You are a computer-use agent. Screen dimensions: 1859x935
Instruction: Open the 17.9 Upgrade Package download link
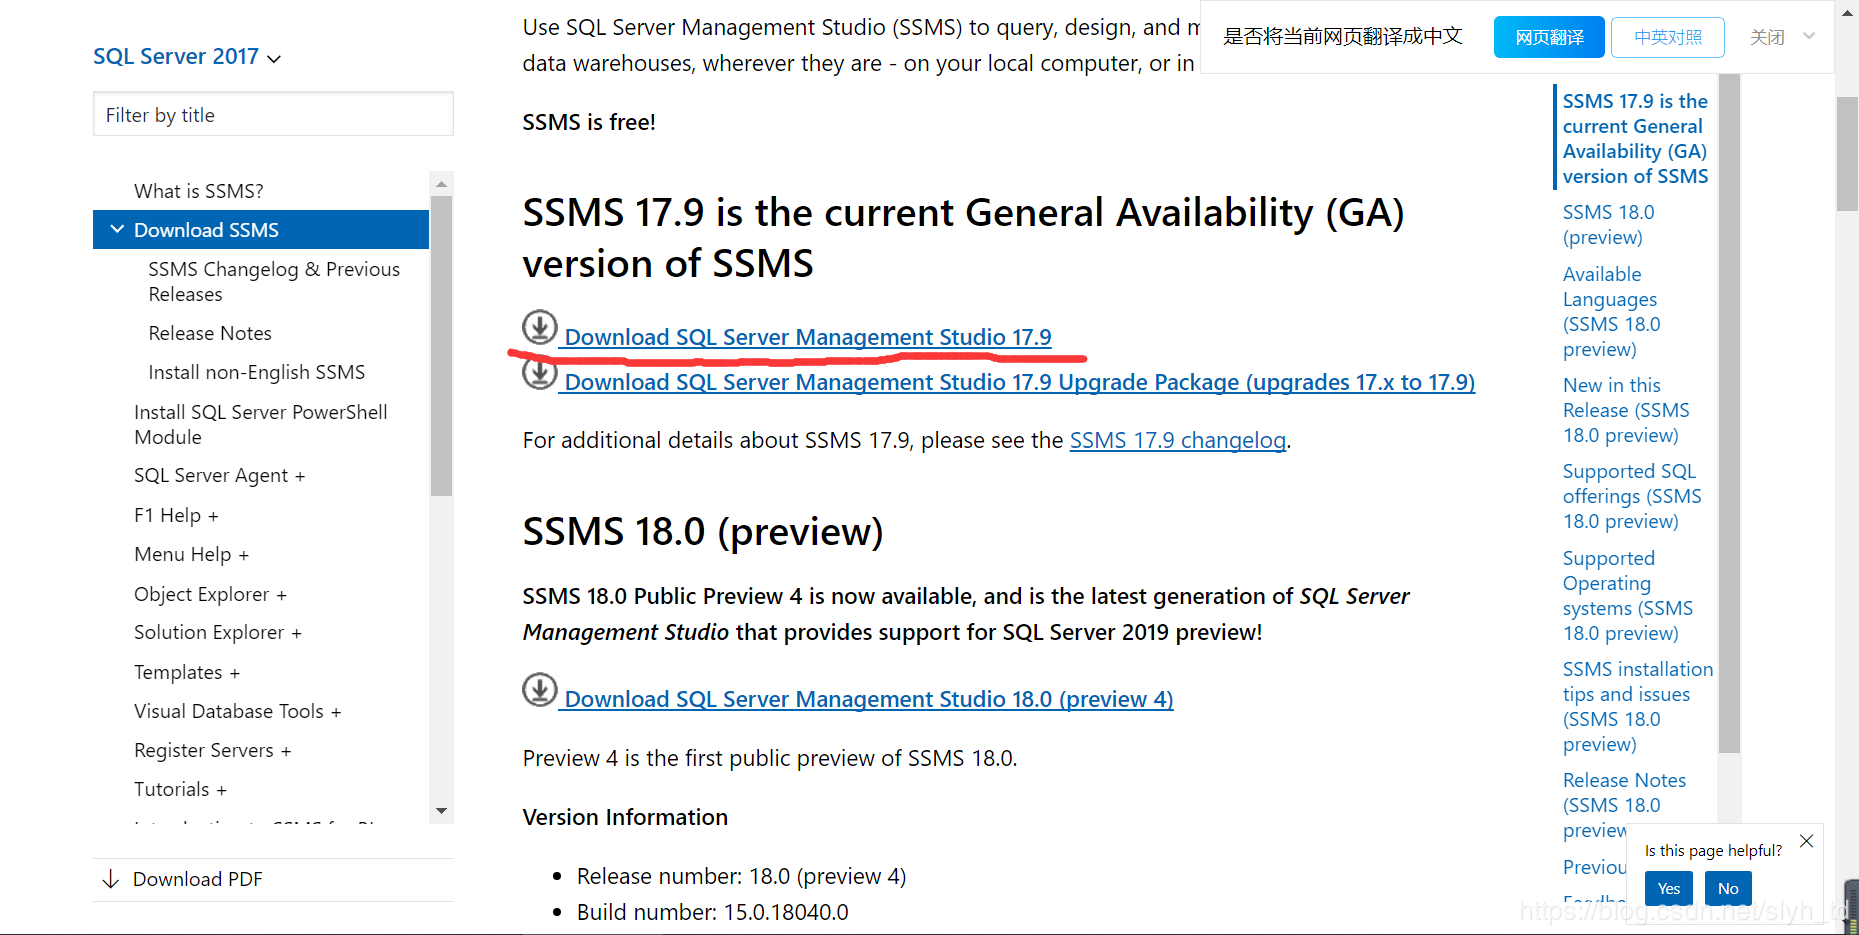(x=1019, y=383)
